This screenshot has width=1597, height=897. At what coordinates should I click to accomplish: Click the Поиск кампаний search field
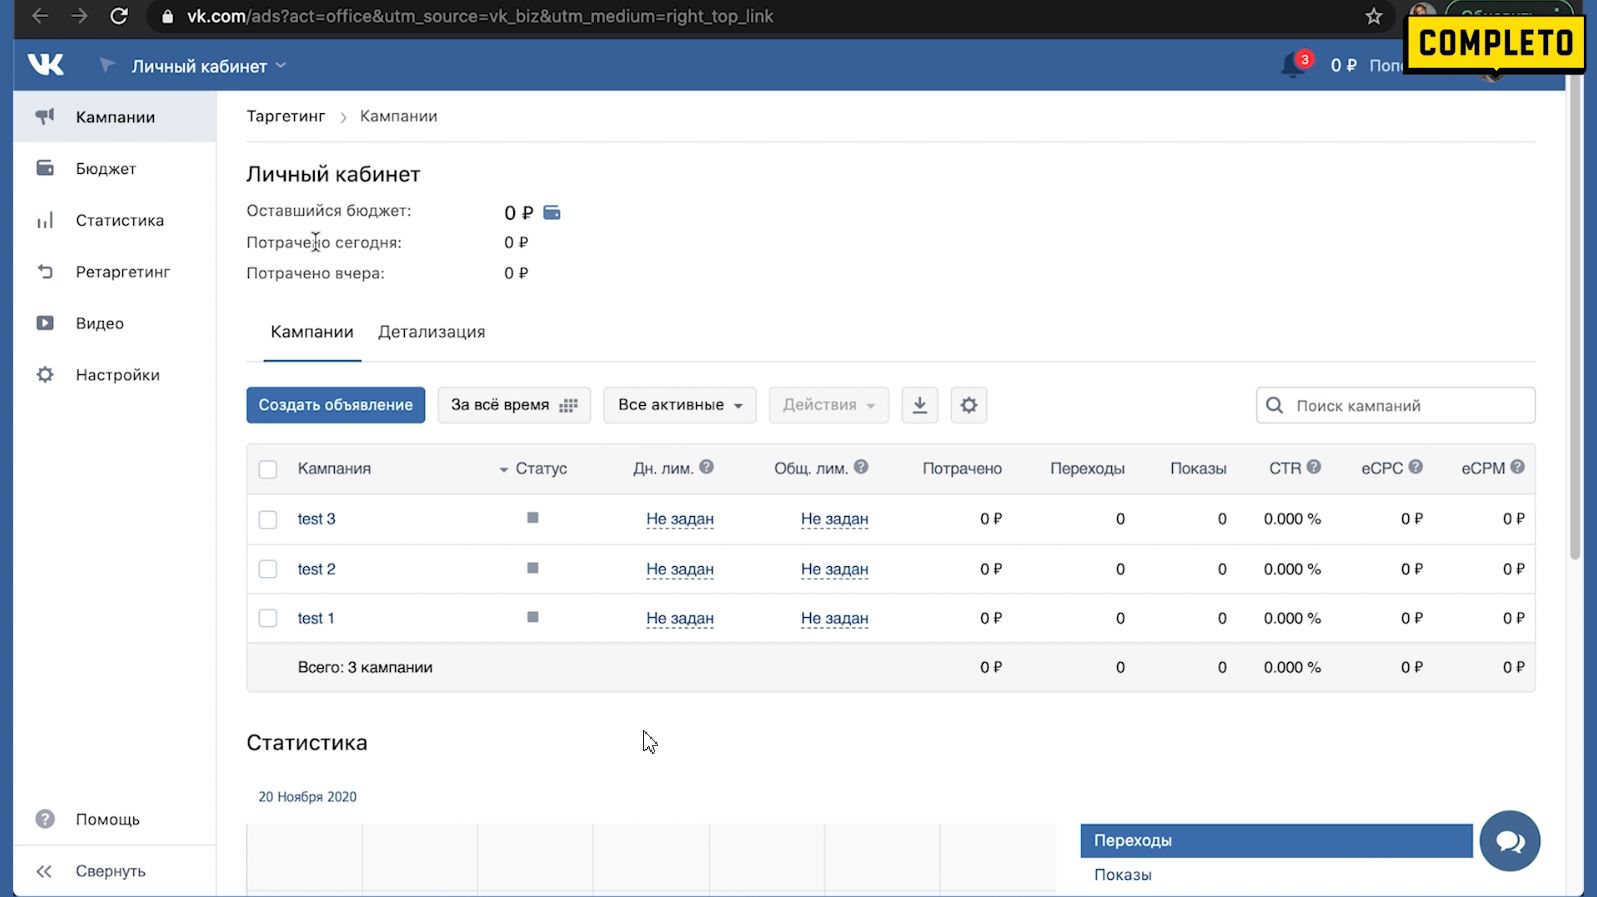[x=1396, y=405]
